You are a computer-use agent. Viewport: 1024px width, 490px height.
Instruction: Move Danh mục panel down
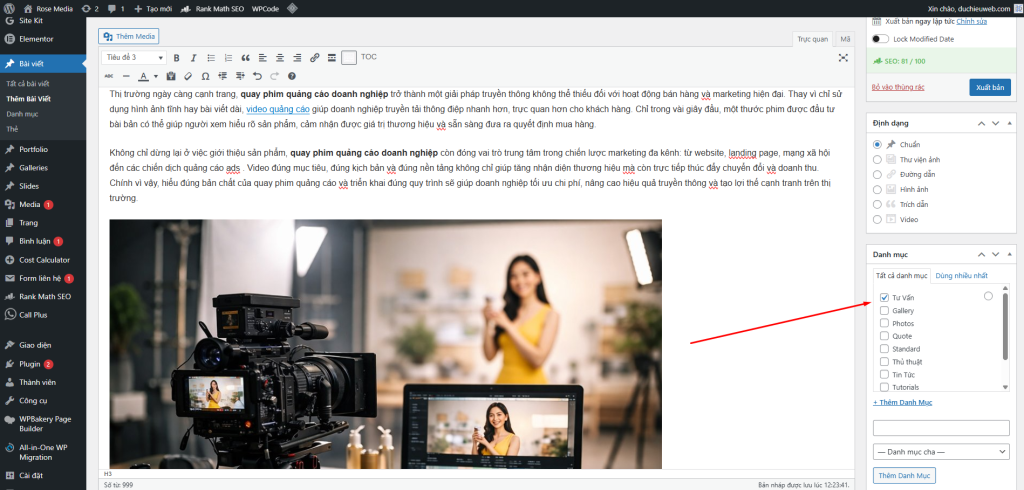(995, 254)
